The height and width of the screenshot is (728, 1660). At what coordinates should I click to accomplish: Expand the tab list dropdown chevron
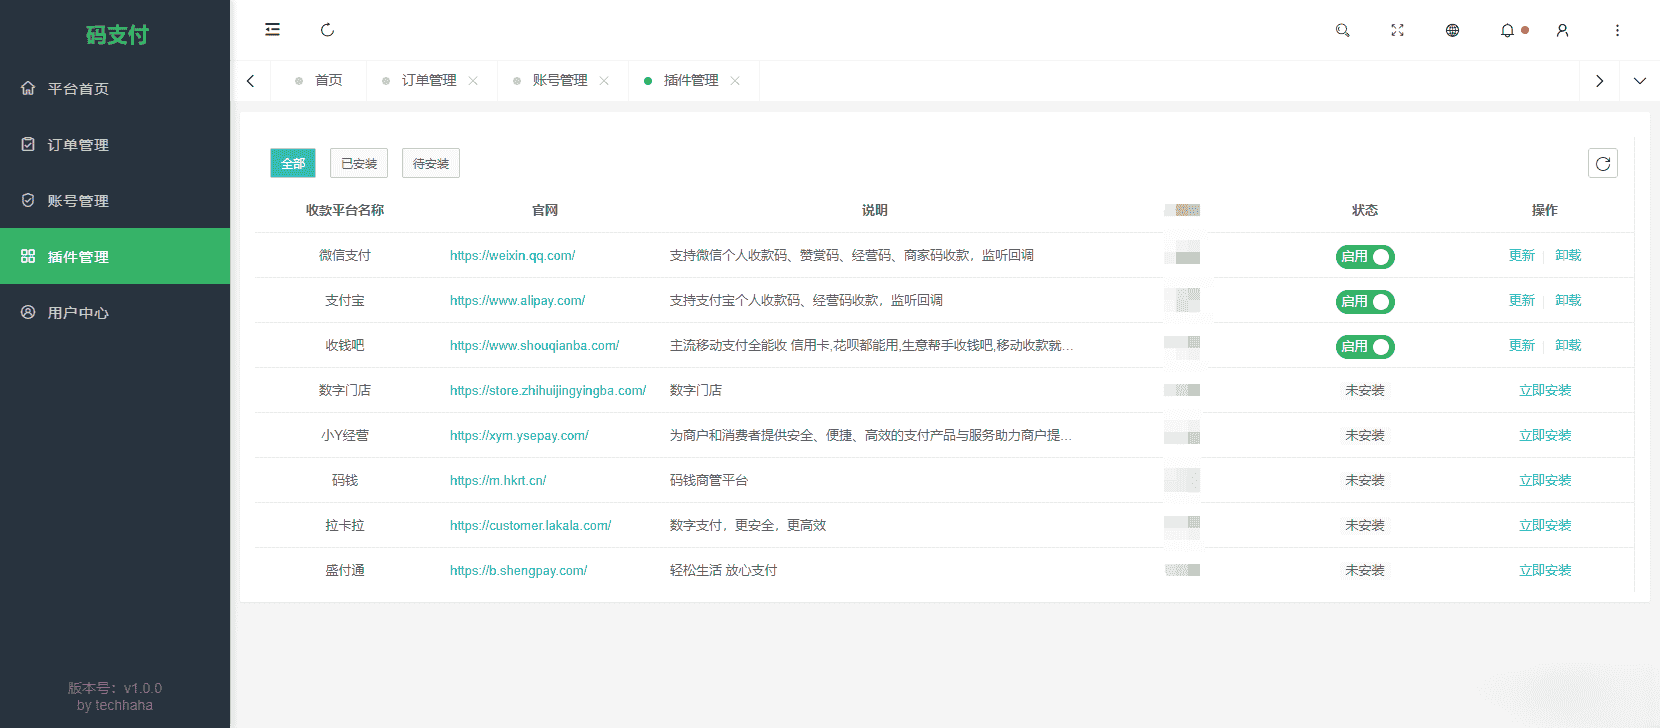(1639, 81)
